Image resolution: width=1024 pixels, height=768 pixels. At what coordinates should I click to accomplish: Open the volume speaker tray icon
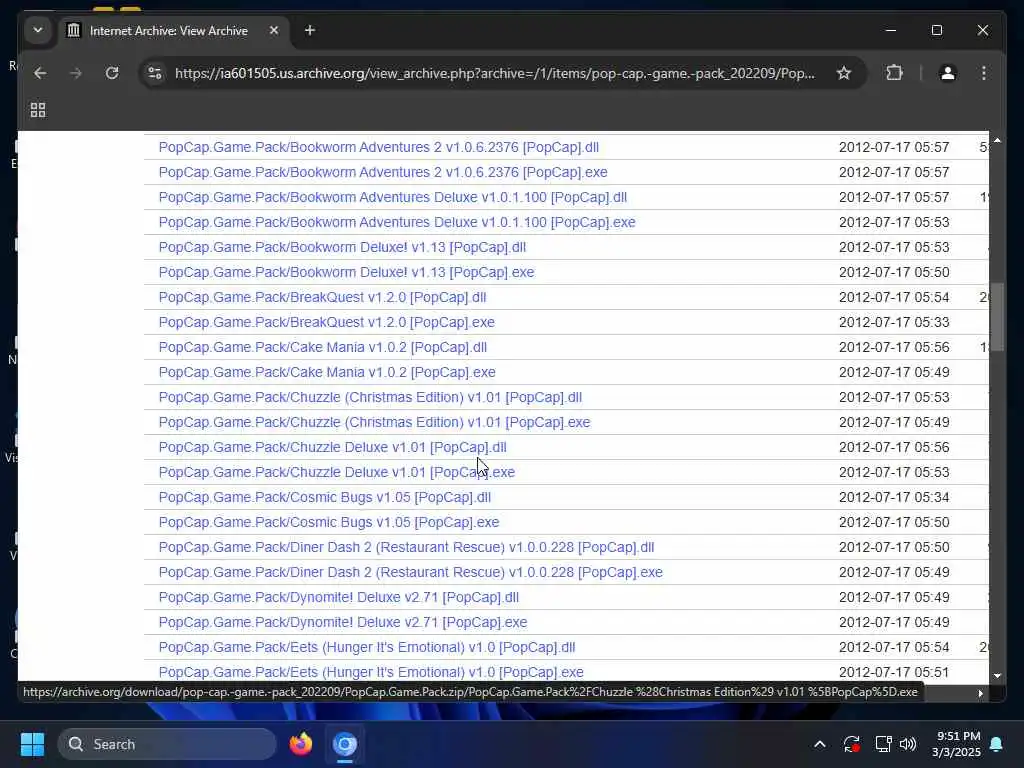(x=908, y=744)
